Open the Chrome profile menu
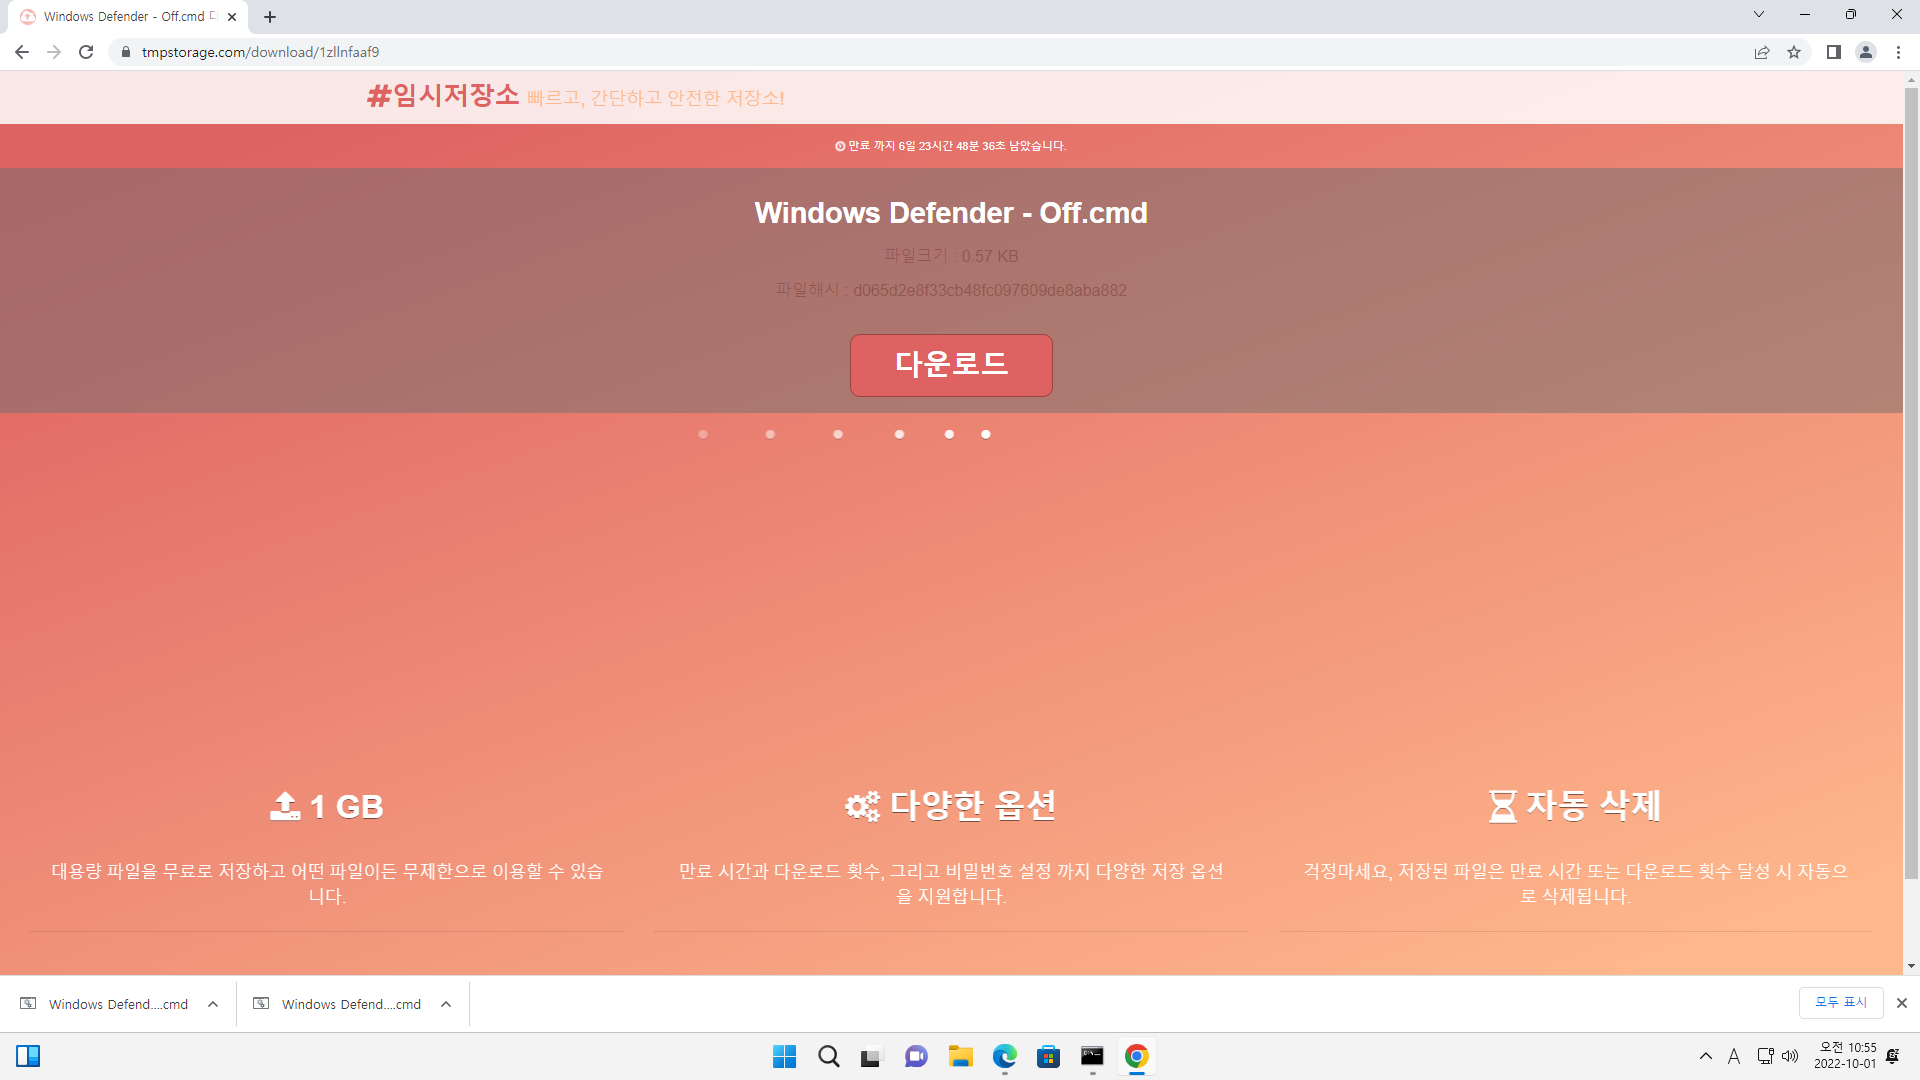The width and height of the screenshot is (1920, 1080). coord(1866,52)
